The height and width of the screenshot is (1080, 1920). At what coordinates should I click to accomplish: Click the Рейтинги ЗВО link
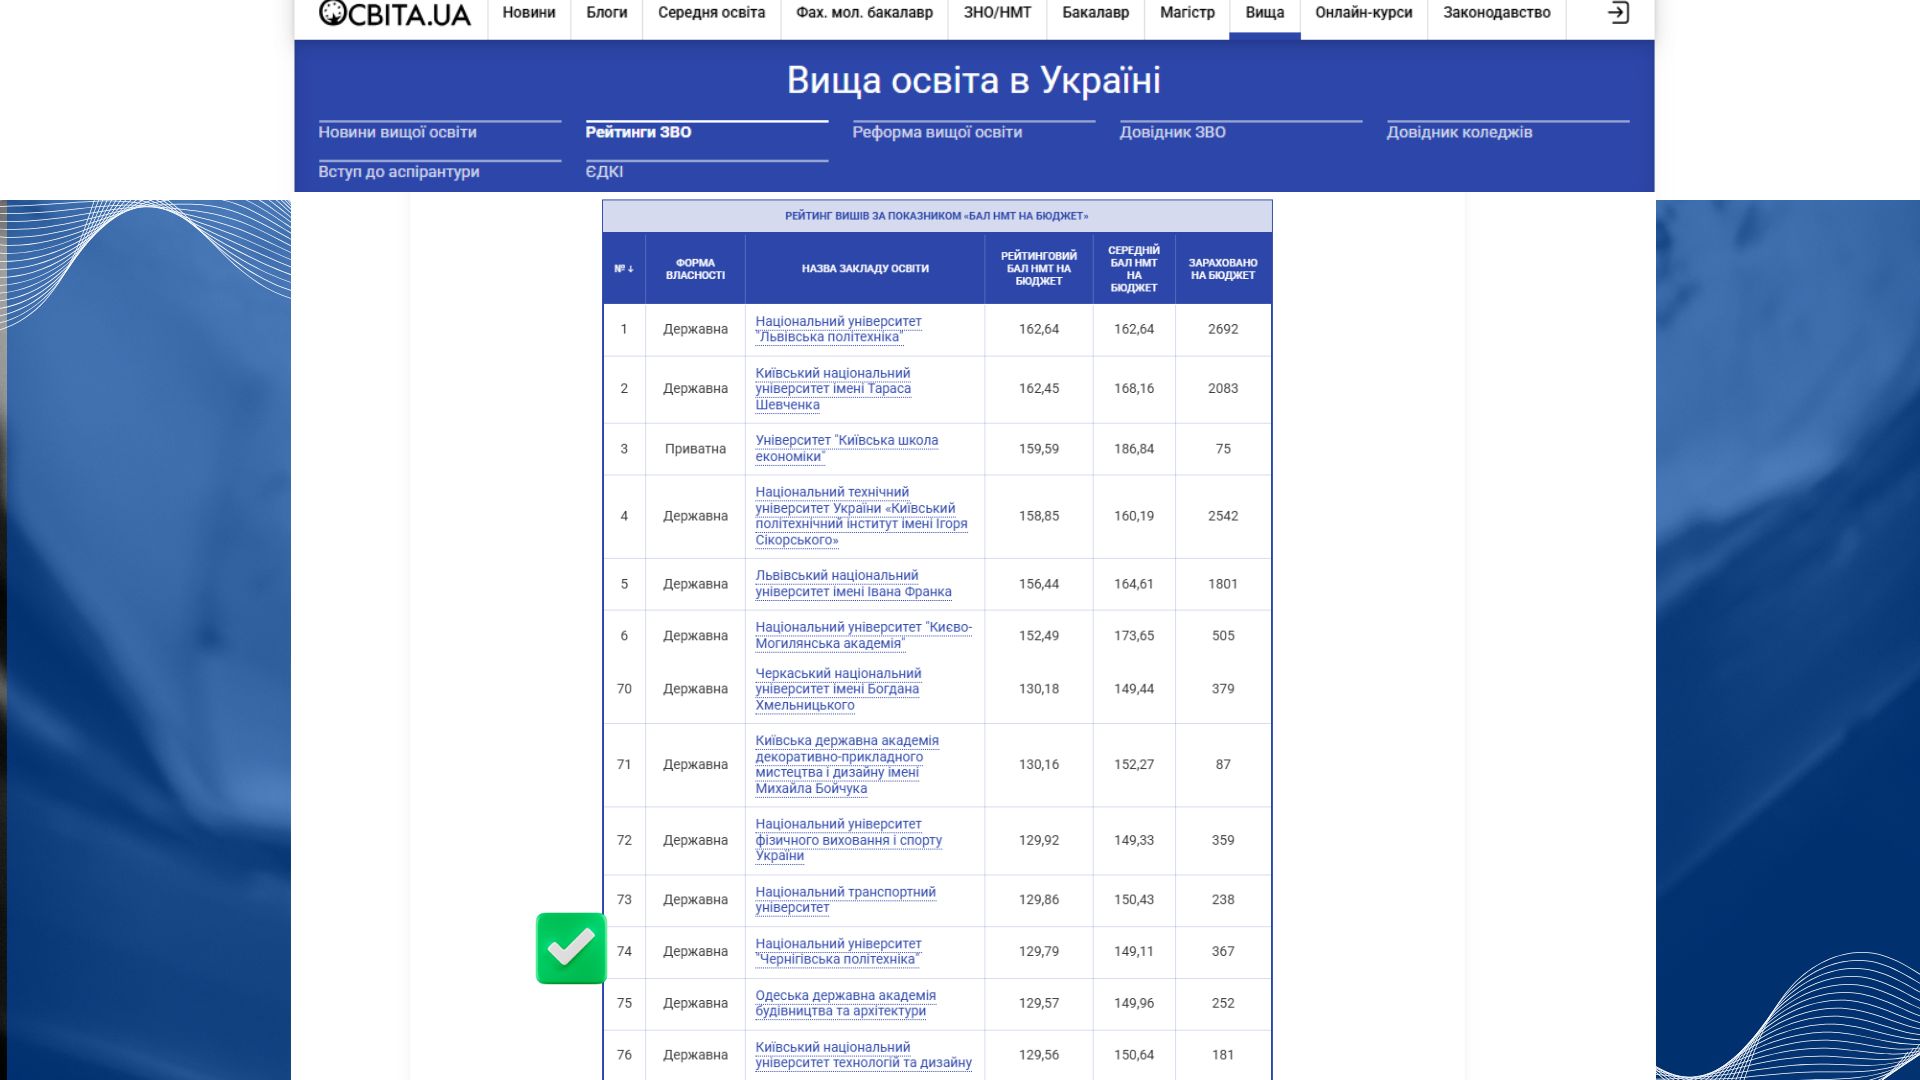(637, 131)
